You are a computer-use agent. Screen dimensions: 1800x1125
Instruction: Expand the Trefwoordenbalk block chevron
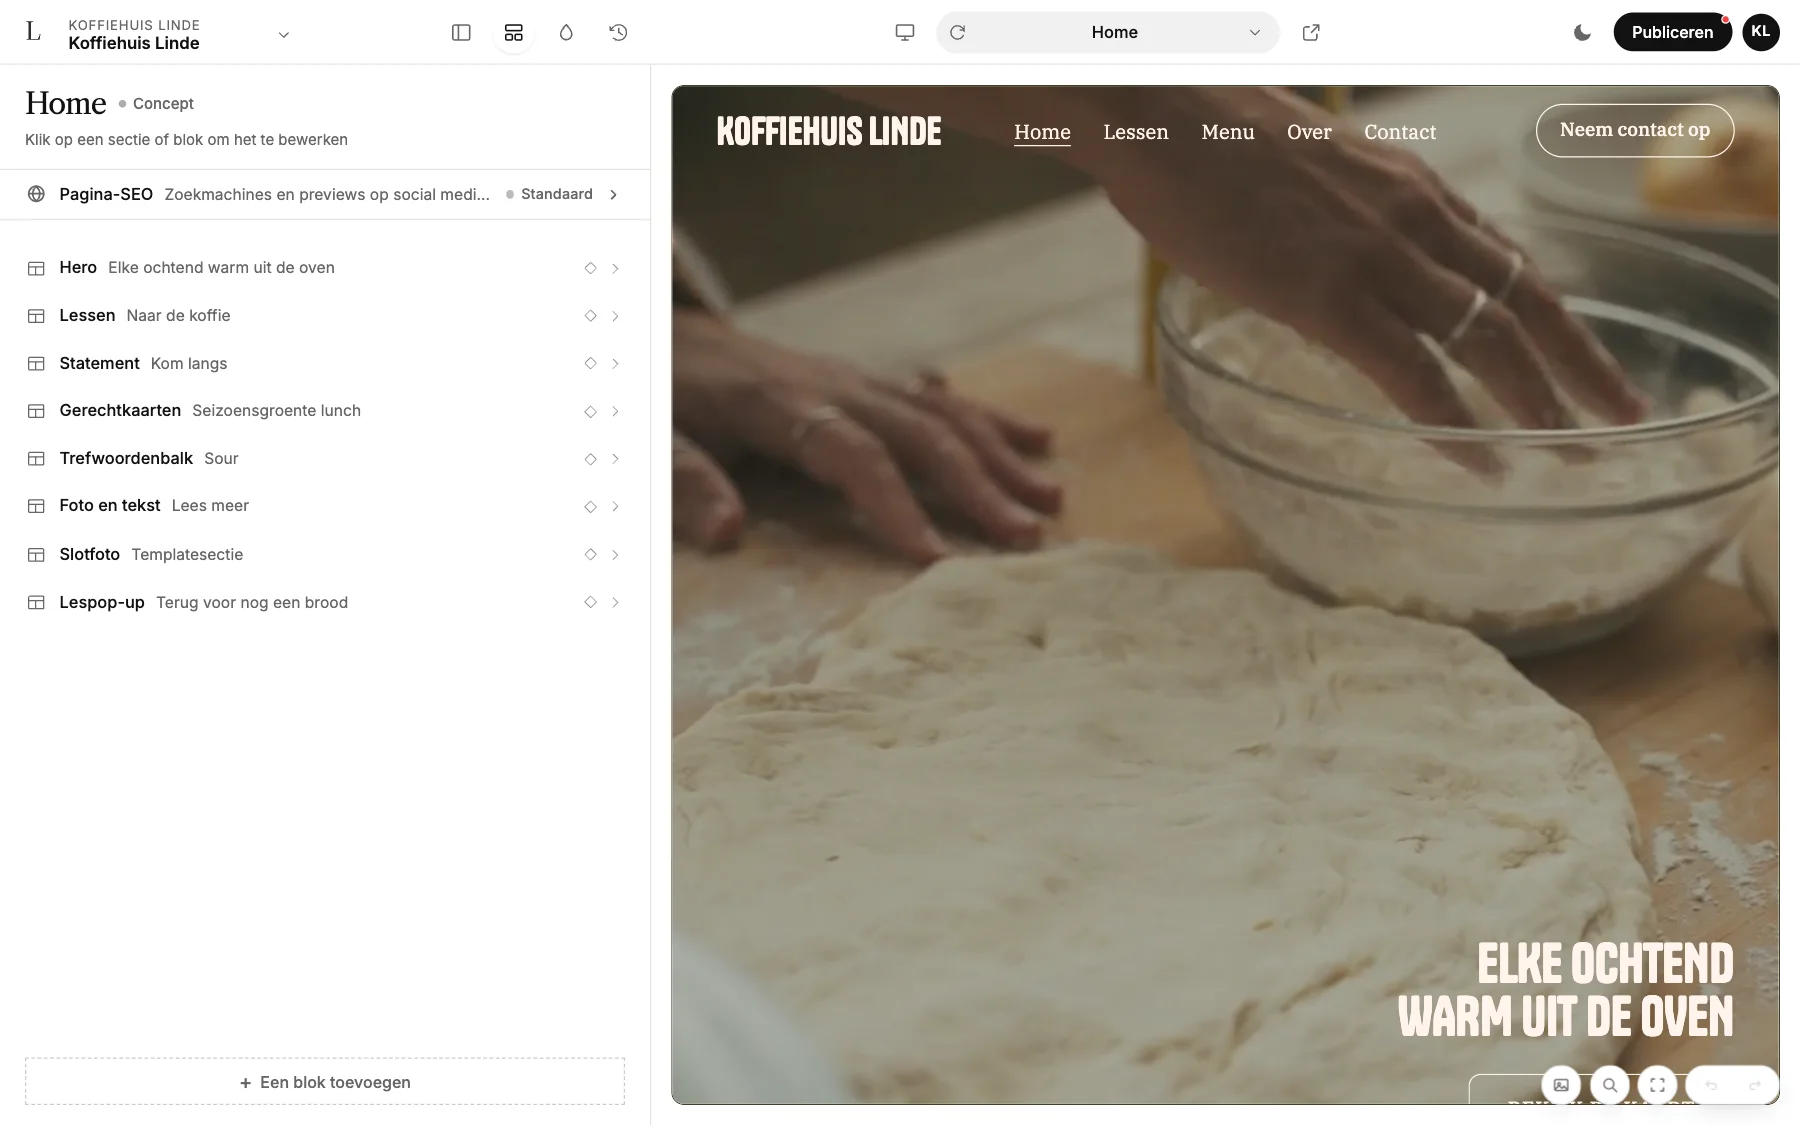click(615, 459)
